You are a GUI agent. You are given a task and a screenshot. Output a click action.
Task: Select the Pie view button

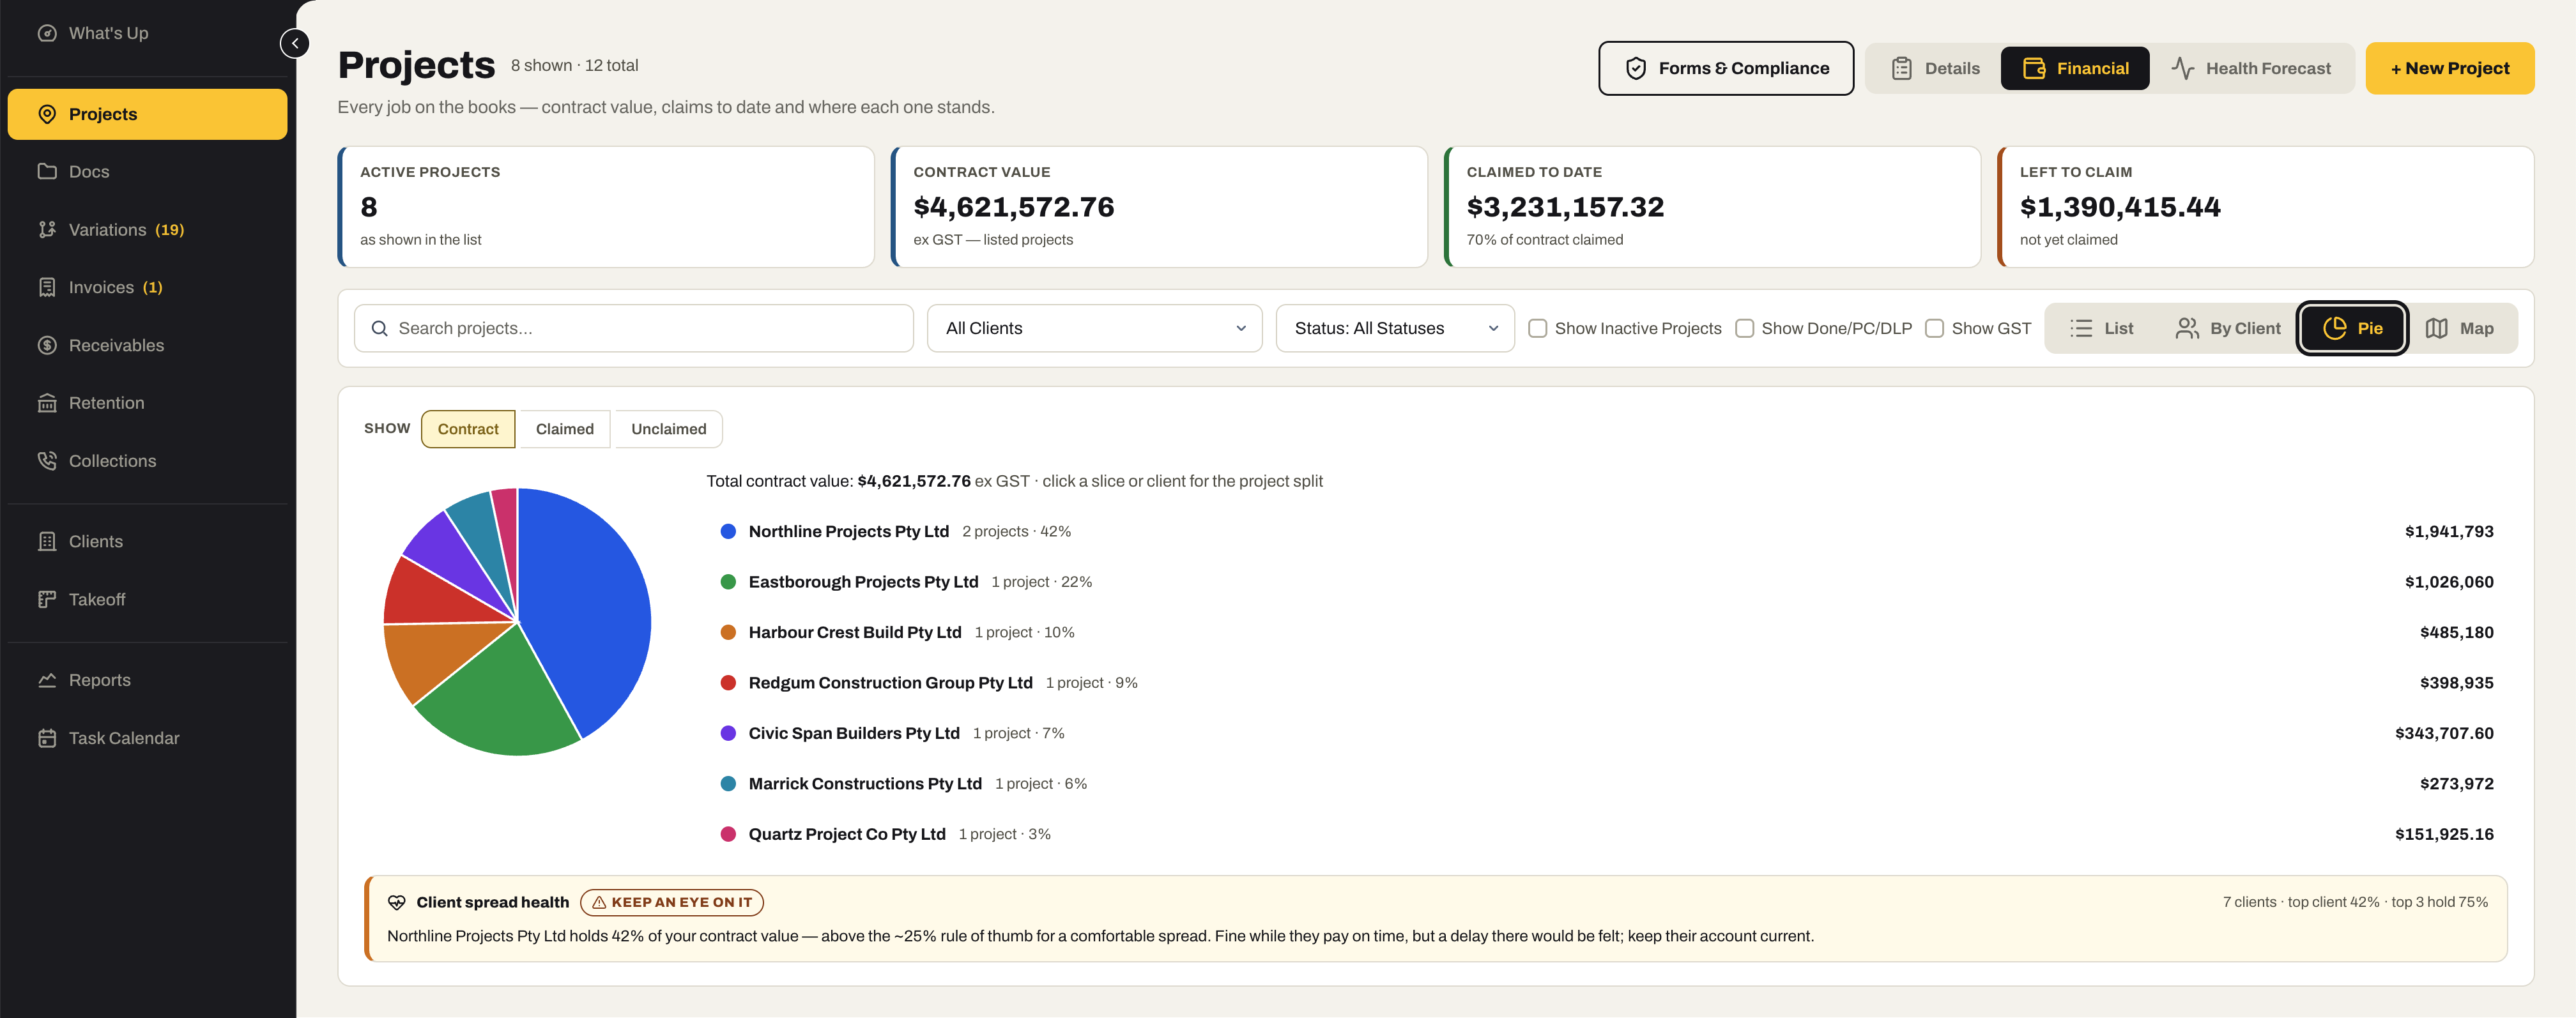(2352, 328)
